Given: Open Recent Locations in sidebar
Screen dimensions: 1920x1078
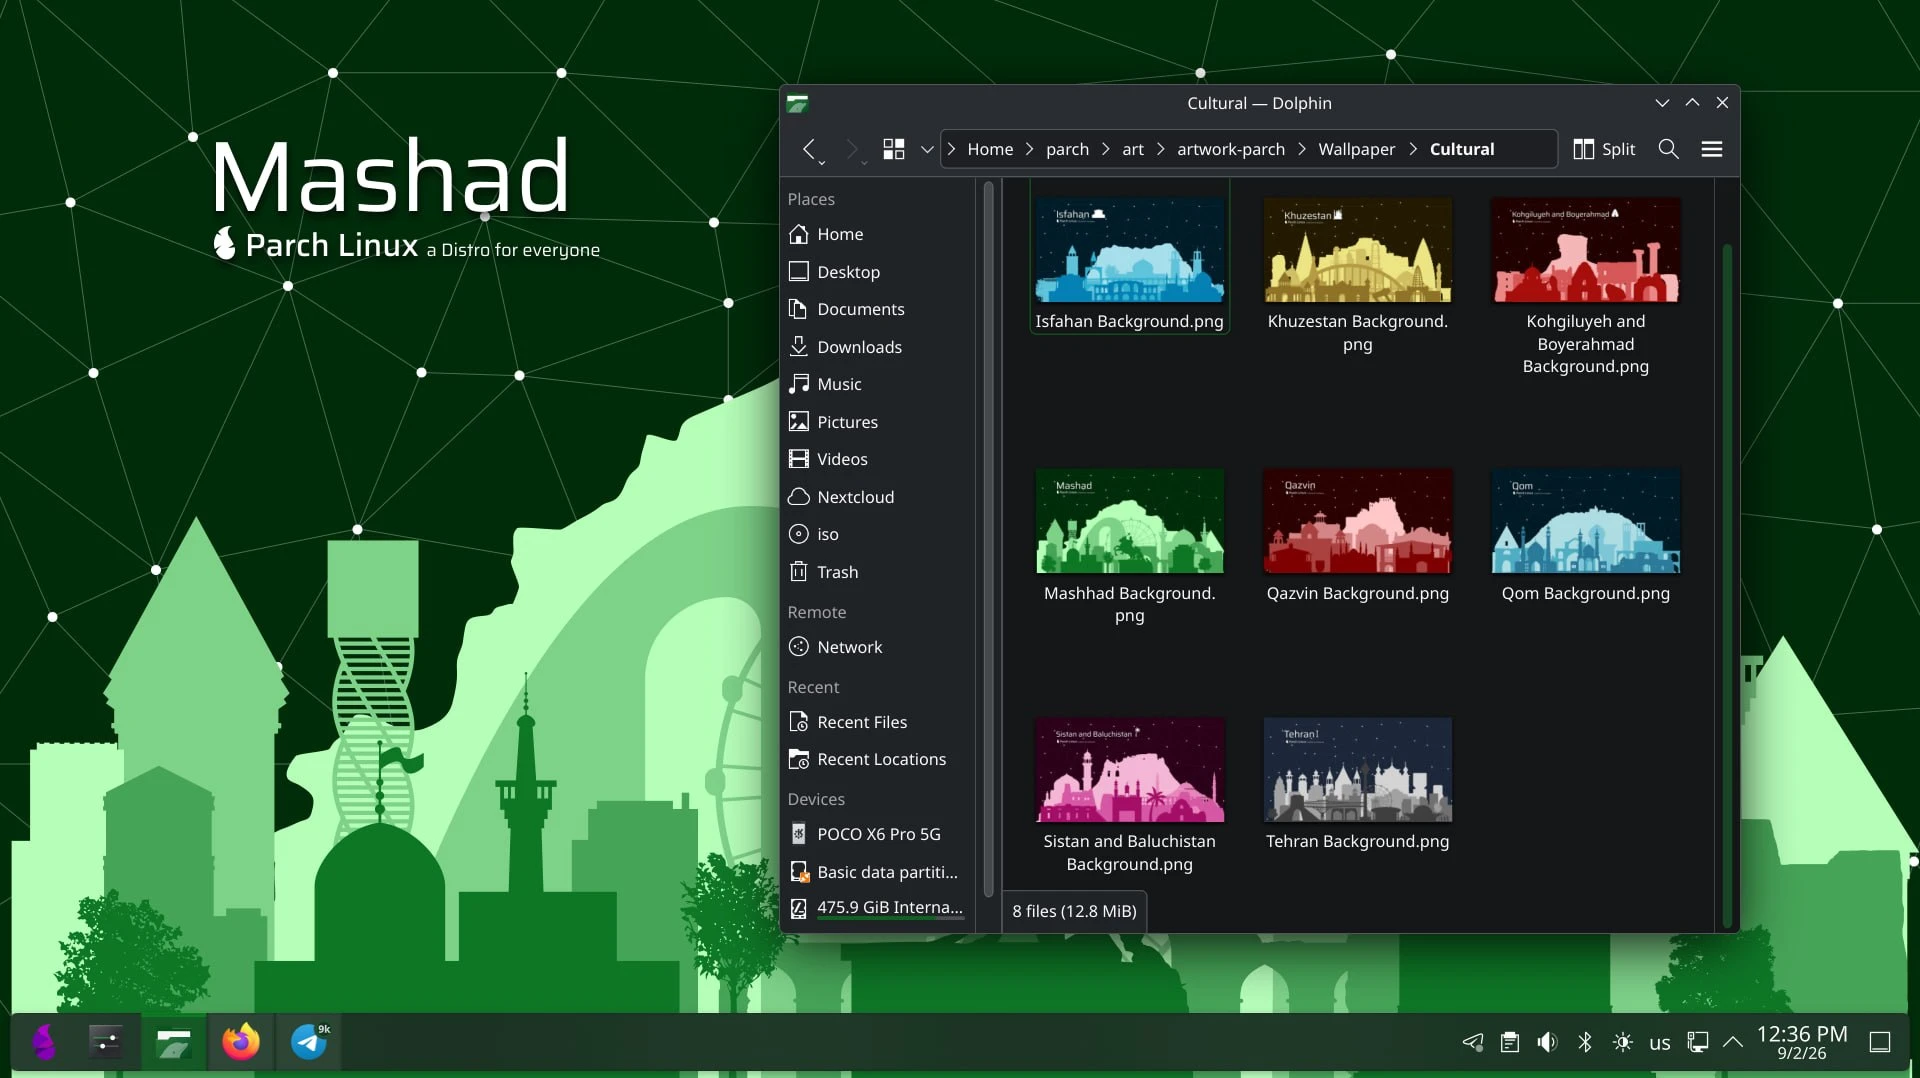Looking at the screenshot, I should pos(877,759).
